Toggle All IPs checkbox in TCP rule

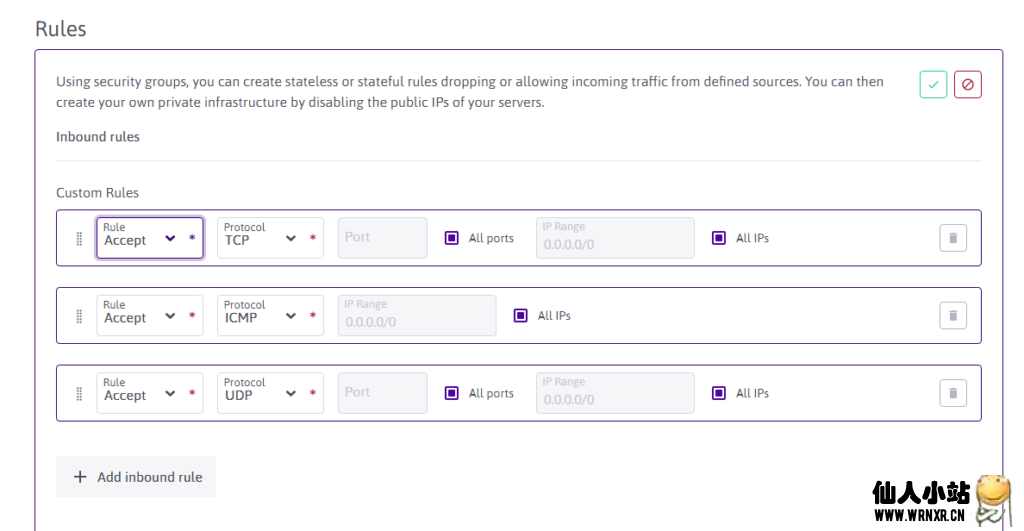click(719, 238)
